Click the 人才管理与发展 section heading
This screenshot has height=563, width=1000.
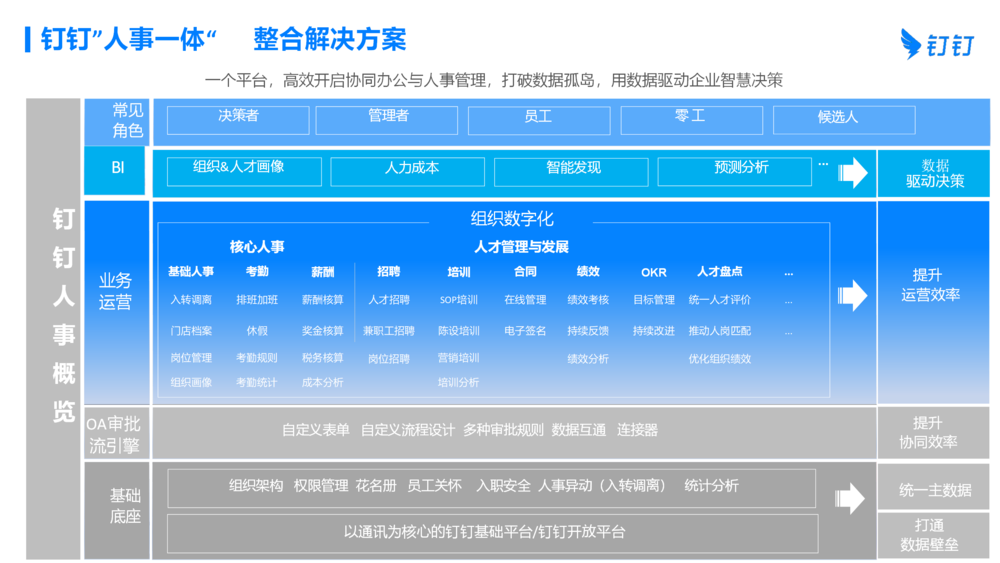(x=521, y=247)
